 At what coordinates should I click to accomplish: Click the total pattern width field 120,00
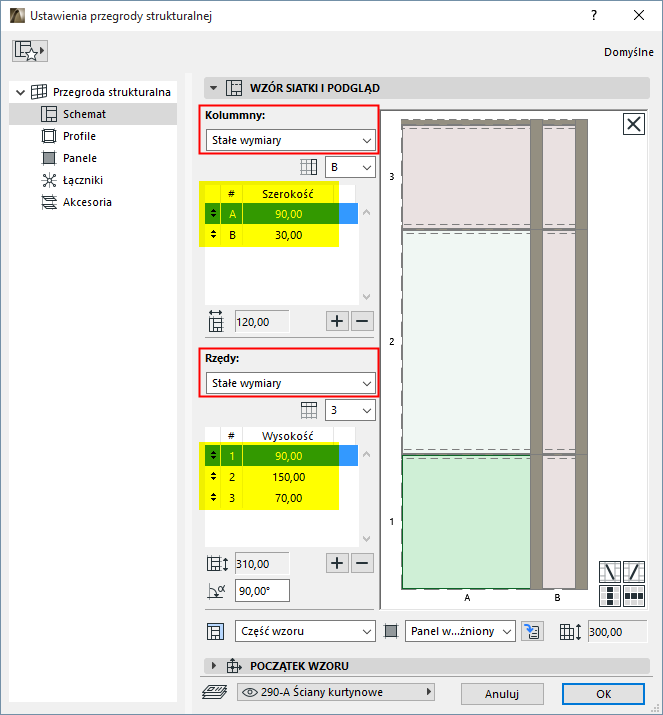262,322
